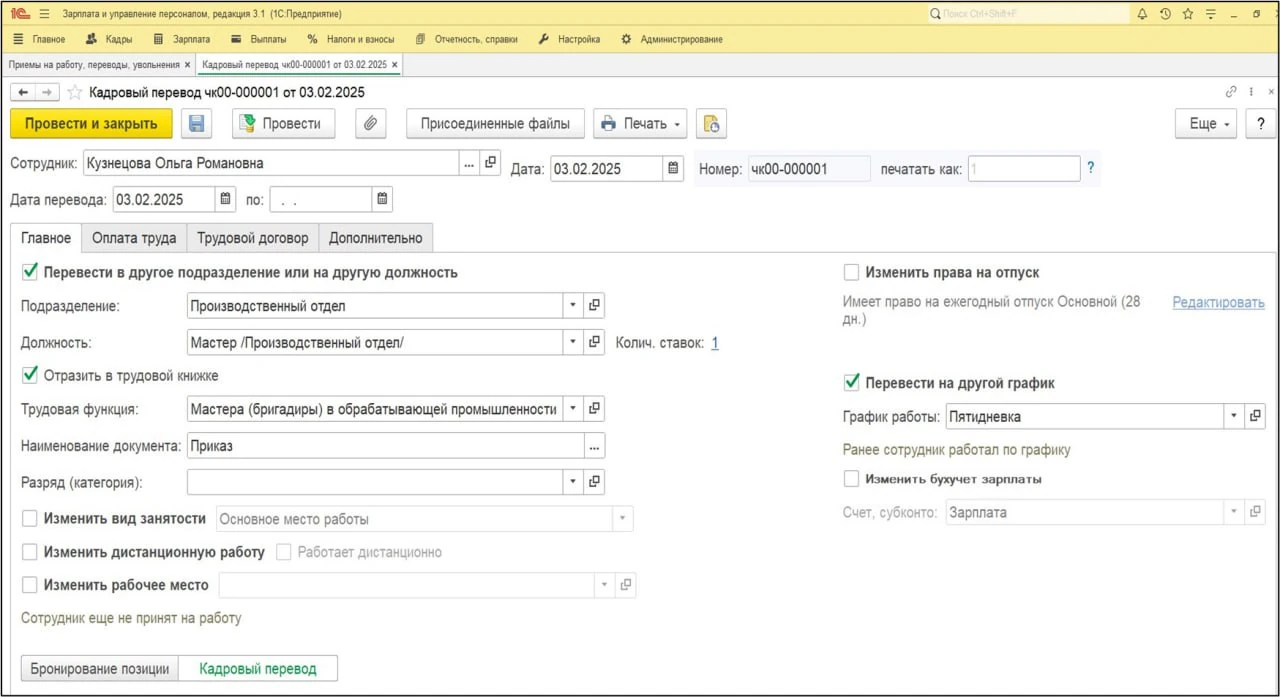Image resolution: width=1280 pixels, height=697 pixels.
Task: Save the document with the floppy disk icon
Action: click(x=196, y=124)
